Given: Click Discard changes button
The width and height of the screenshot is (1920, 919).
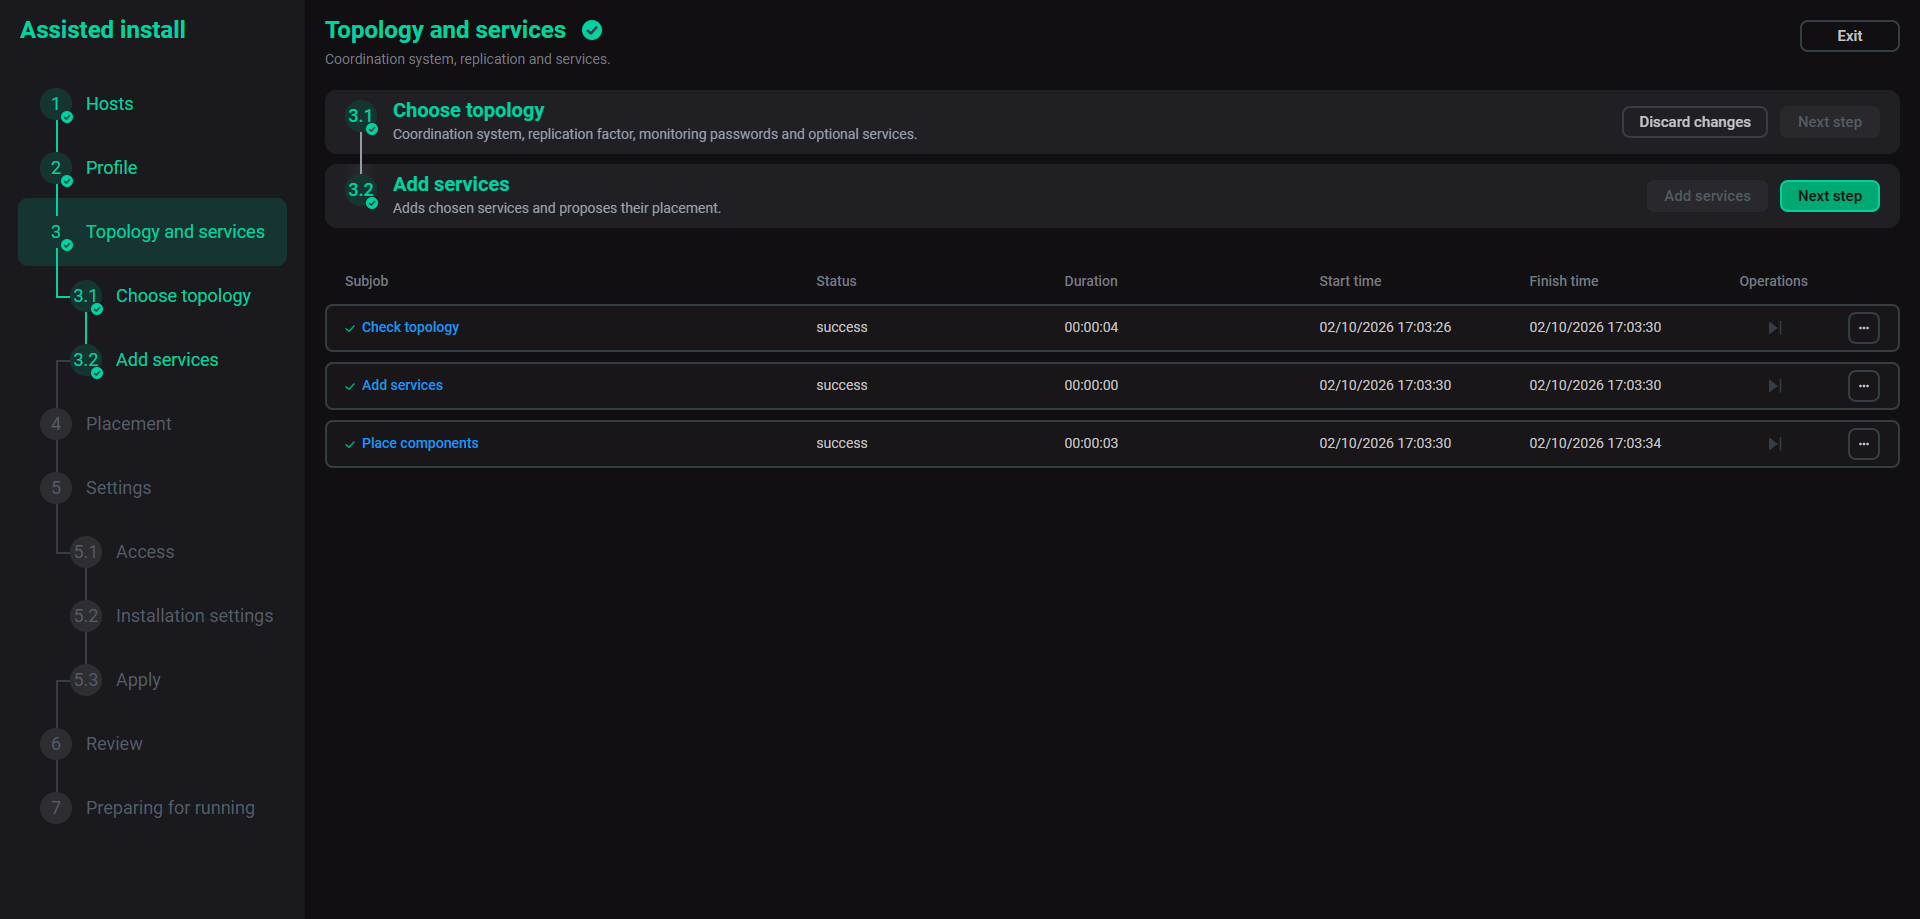Looking at the screenshot, I should point(1695,122).
